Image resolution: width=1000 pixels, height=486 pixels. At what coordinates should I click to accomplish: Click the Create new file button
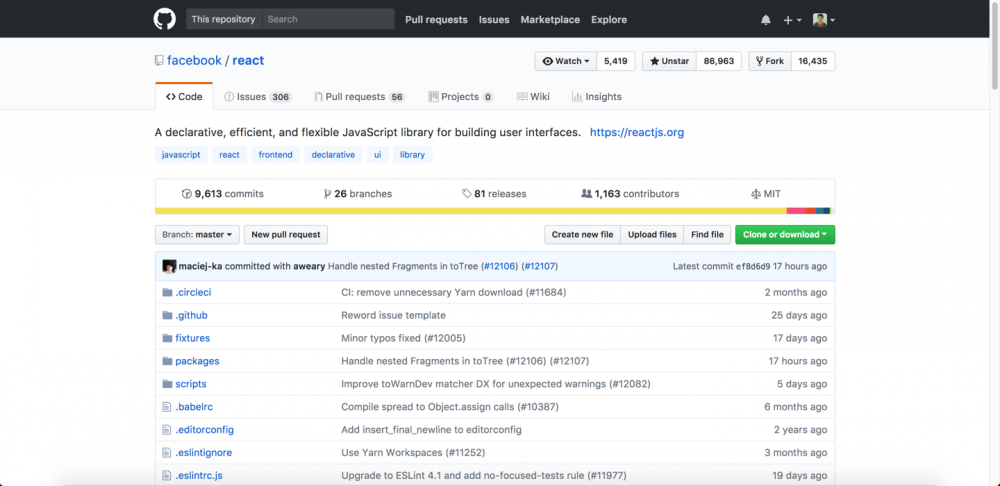coord(582,235)
